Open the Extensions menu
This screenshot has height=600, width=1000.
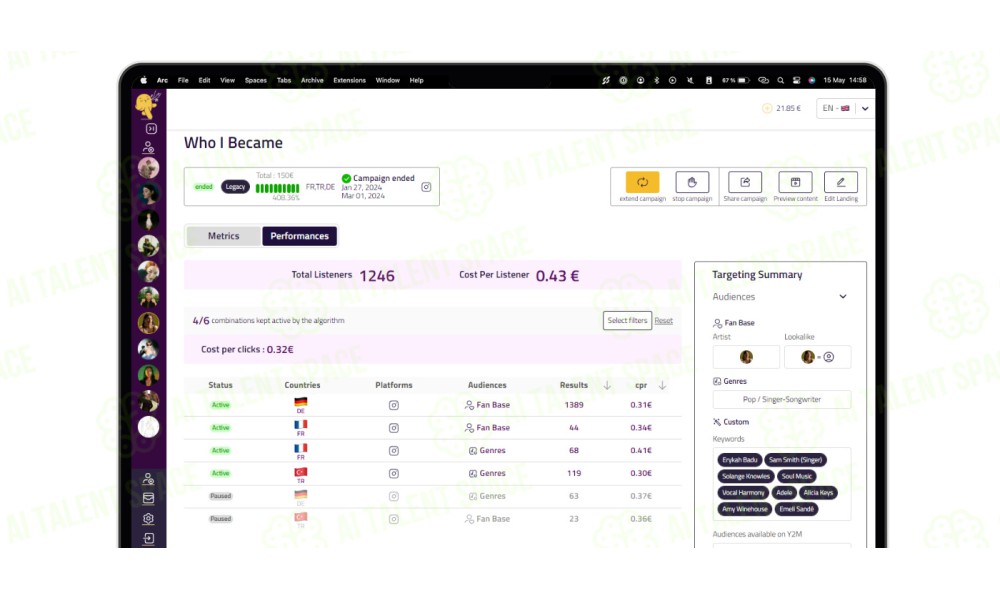click(349, 80)
